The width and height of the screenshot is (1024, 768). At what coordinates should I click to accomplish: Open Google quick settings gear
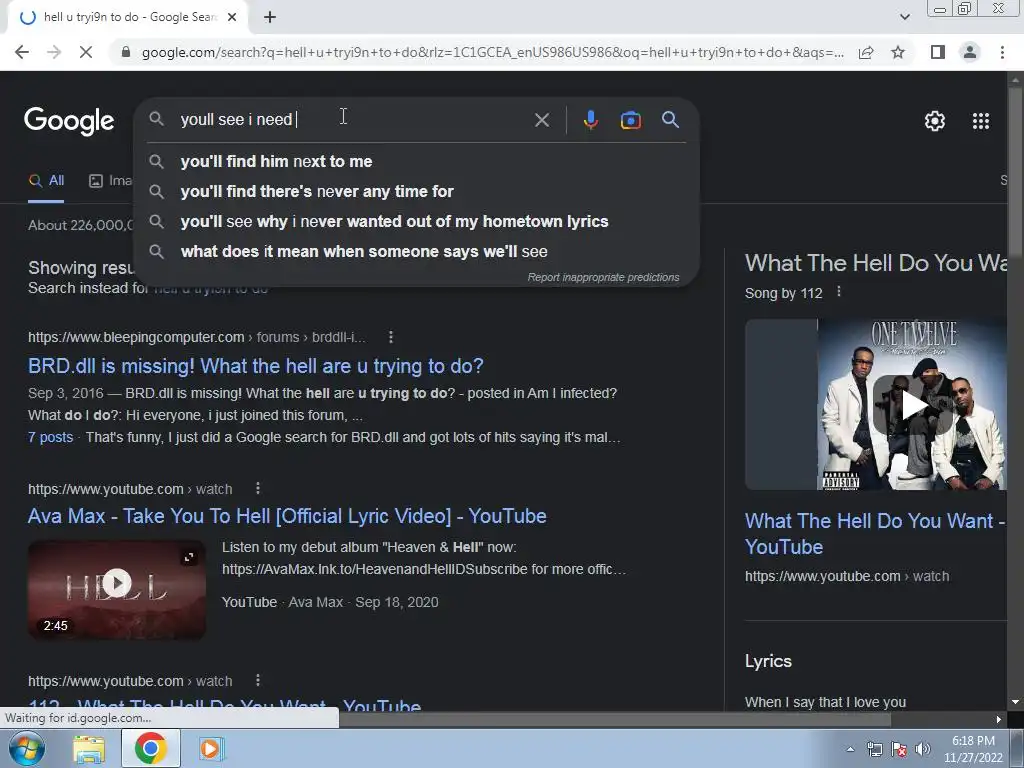click(935, 121)
